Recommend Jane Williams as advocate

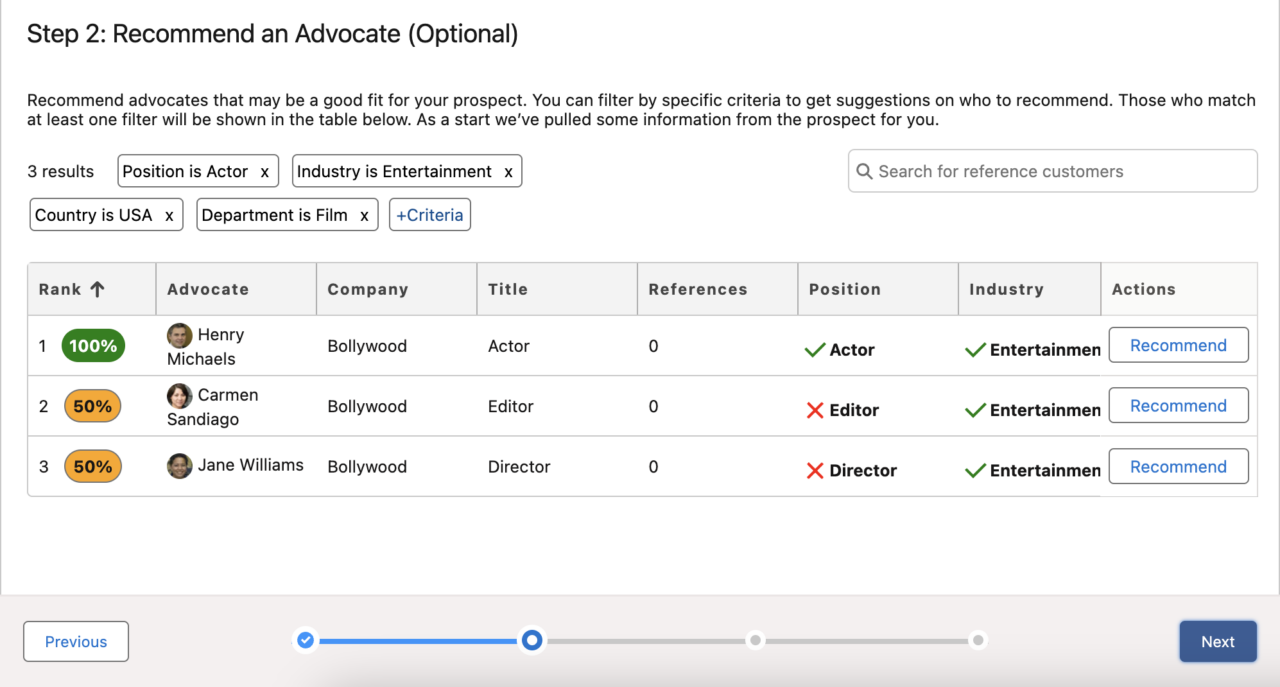1178,466
